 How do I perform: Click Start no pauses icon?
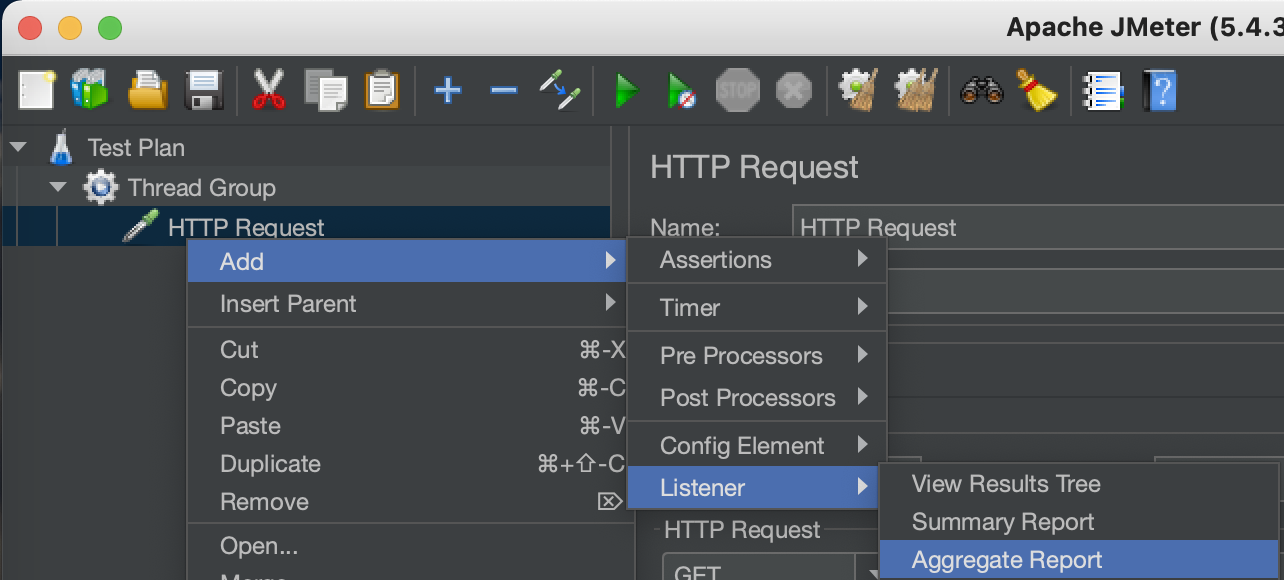coord(682,91)
